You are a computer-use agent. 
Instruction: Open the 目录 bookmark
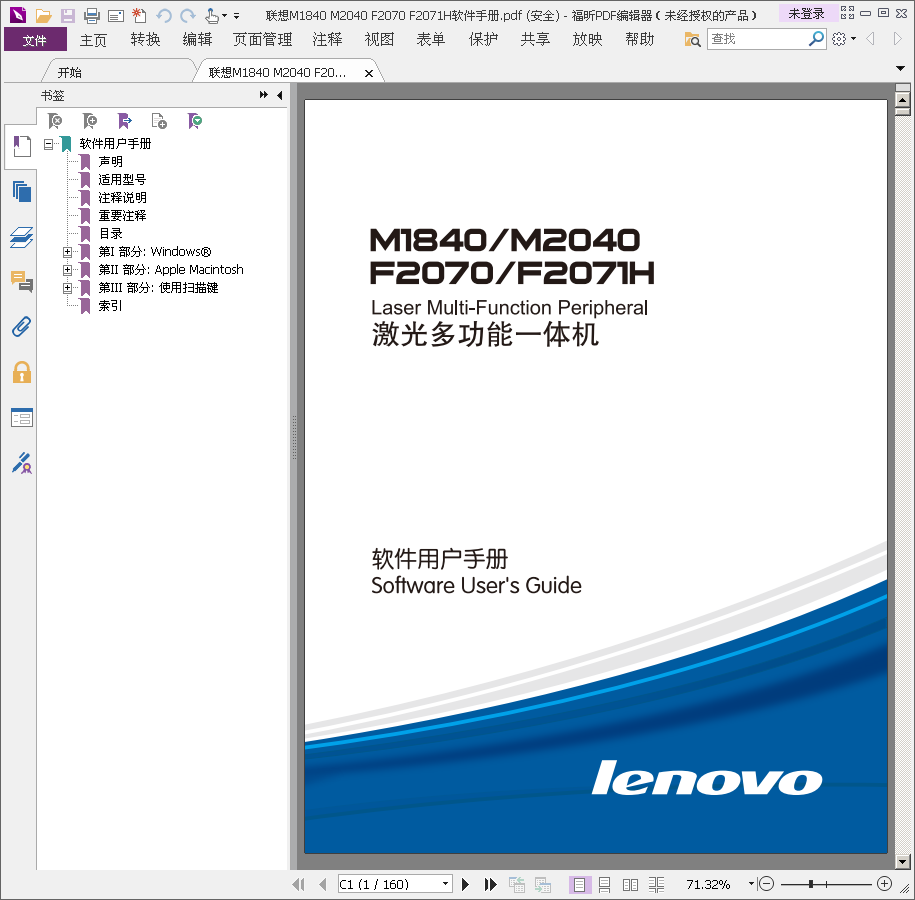click(110, 233)
